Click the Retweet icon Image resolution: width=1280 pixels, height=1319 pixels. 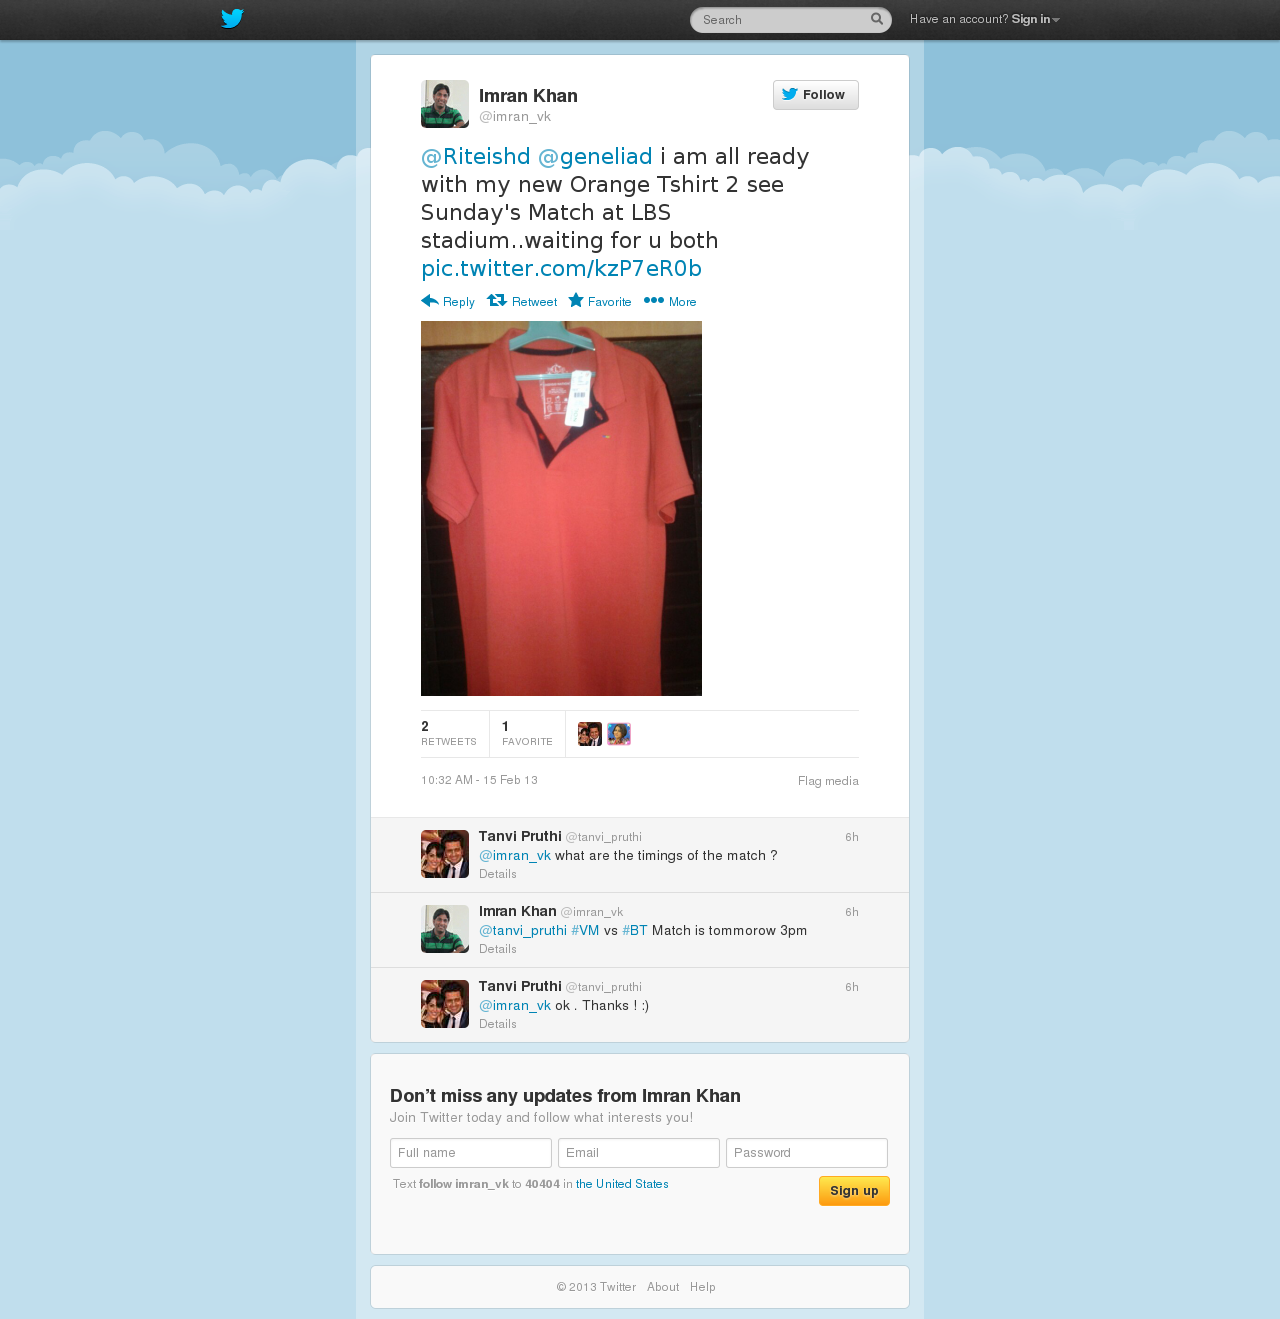(497, 301)
